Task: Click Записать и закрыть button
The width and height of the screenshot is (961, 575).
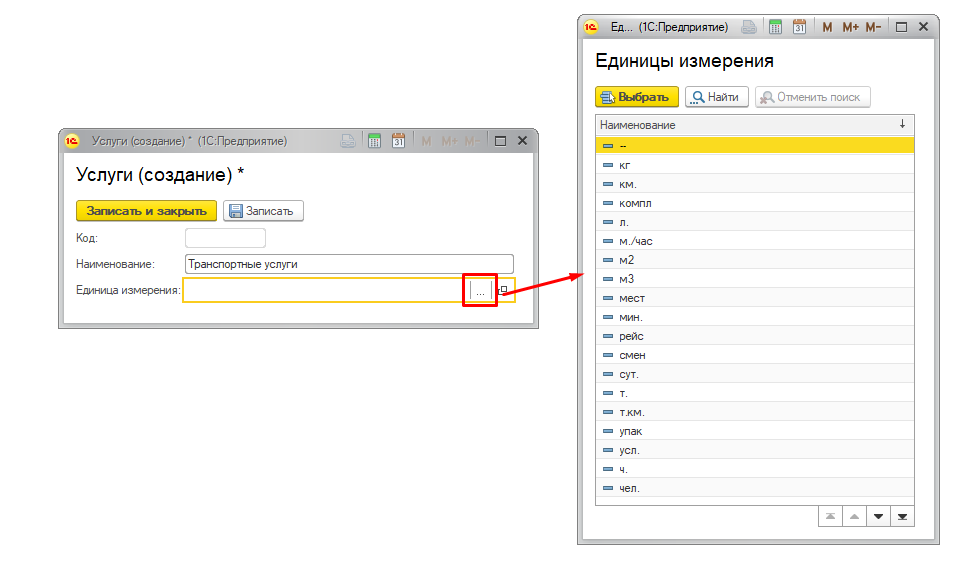Action: (146, 211)
